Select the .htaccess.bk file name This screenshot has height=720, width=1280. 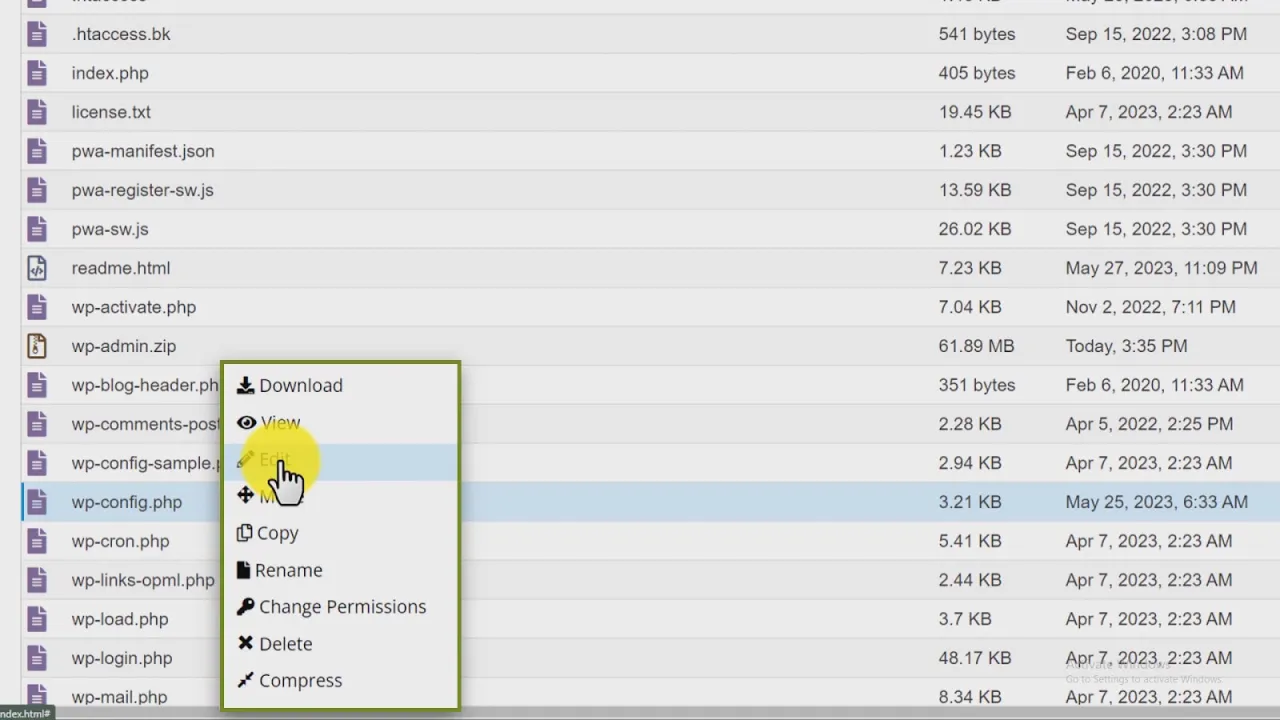tap(121, 34)
